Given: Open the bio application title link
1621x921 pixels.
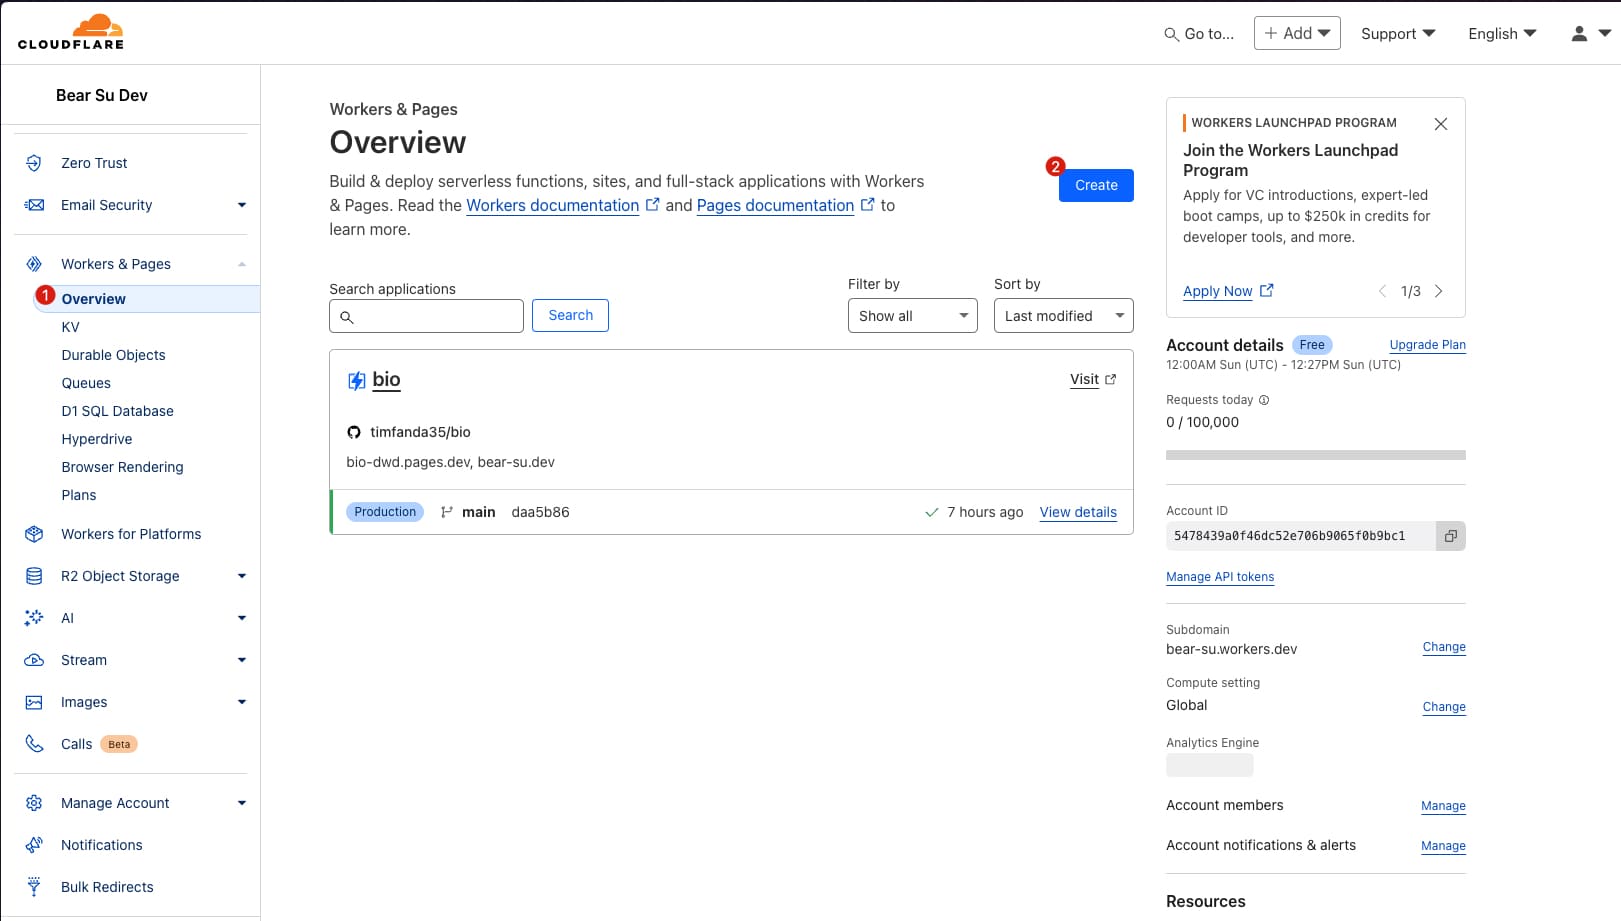Looking at the screenshot, I should [386, 380].
